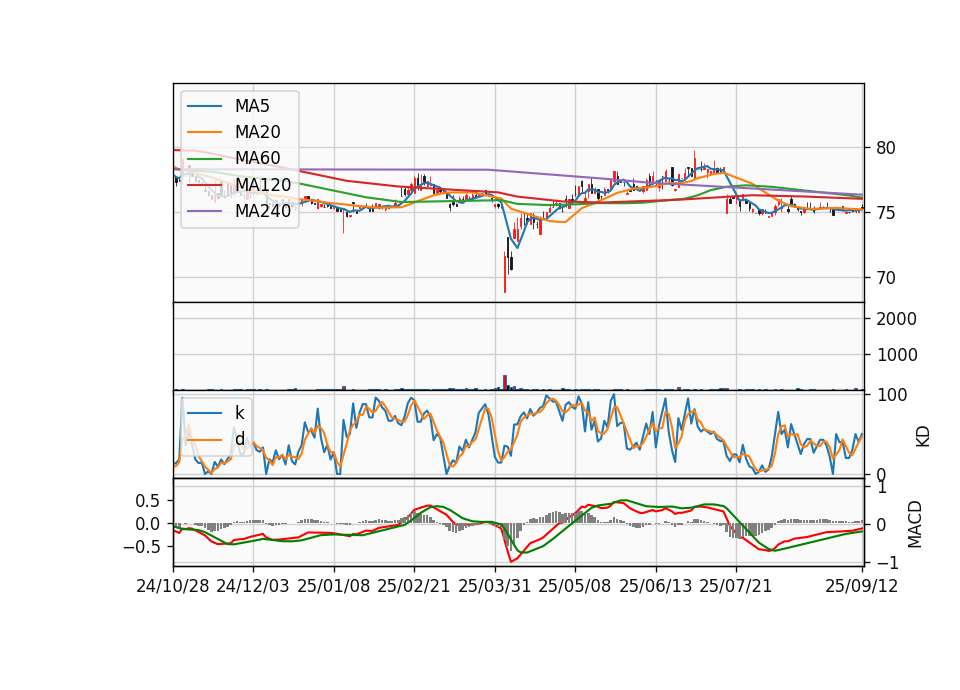Click the volume axis value 1000

pyautogui.click(x=897, y=355)
